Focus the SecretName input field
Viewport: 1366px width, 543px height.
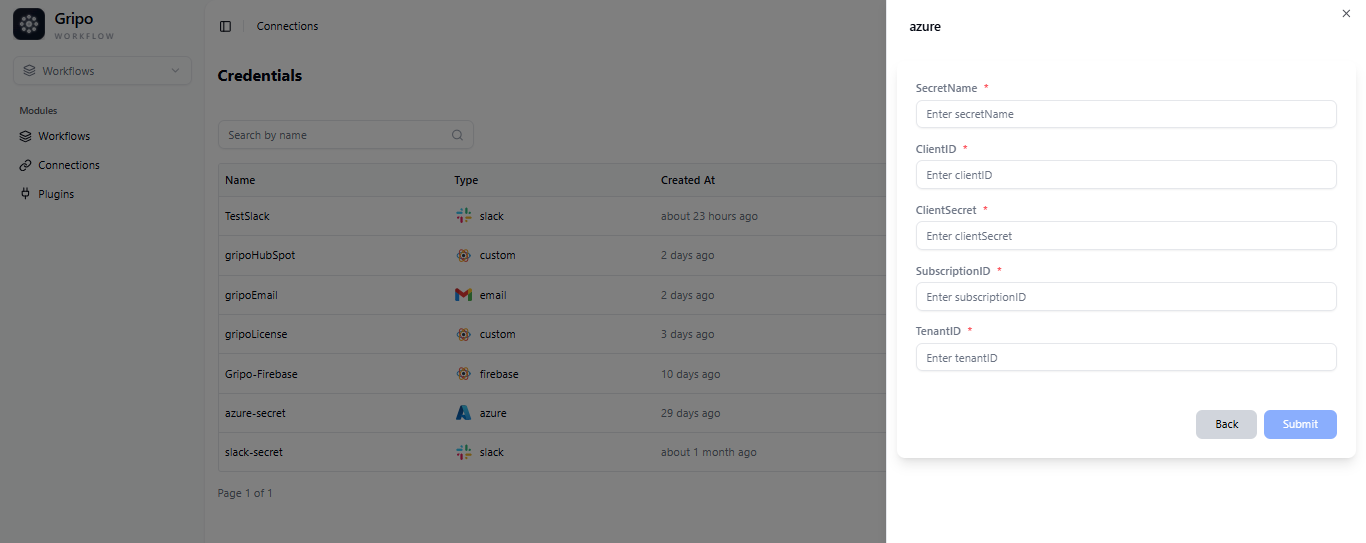tap(1125, 114)
